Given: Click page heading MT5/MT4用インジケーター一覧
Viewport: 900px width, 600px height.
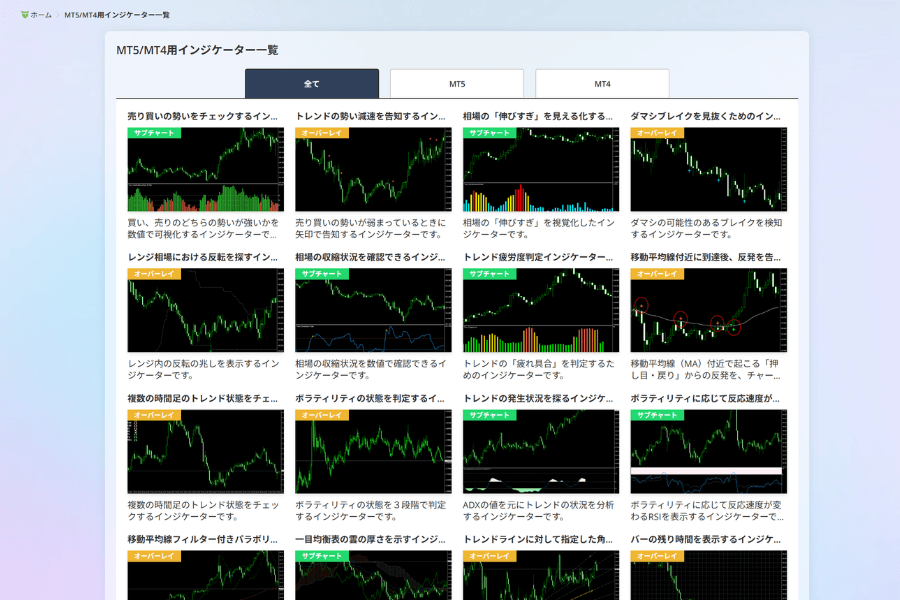Looking at the screenshot, I should click(x=197, y=50).
